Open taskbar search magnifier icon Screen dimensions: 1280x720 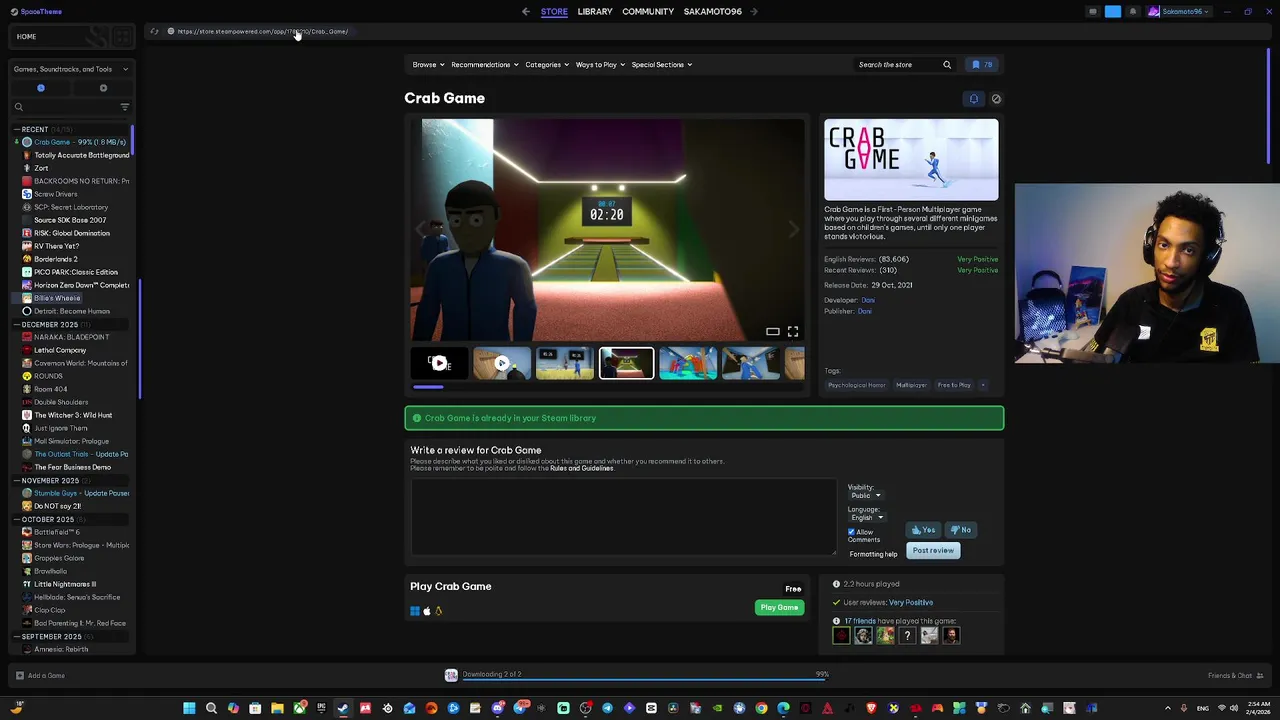click(x=211, y=709)
